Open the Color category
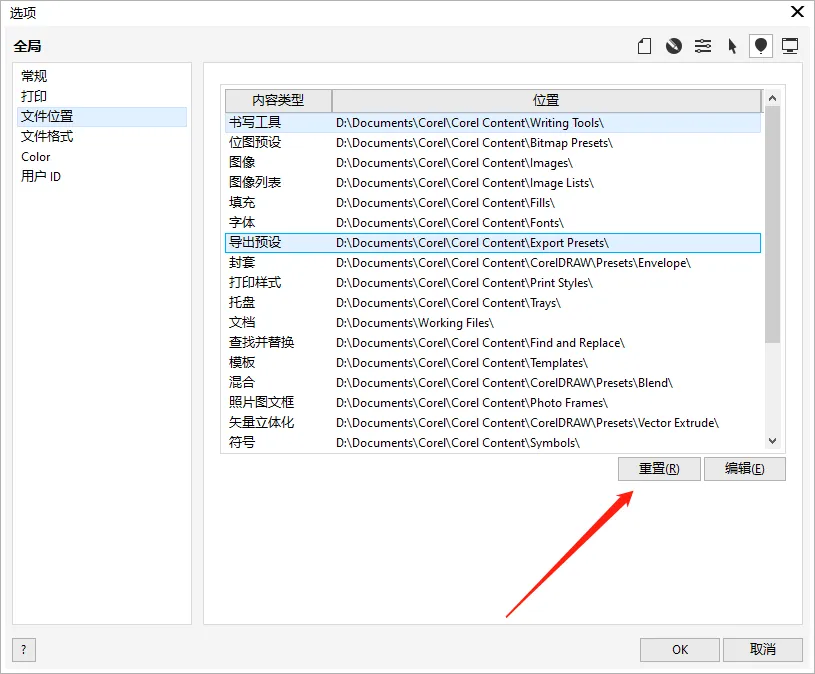Image resolution: width=815 pixels, height=674 pixels. point(36,156)
